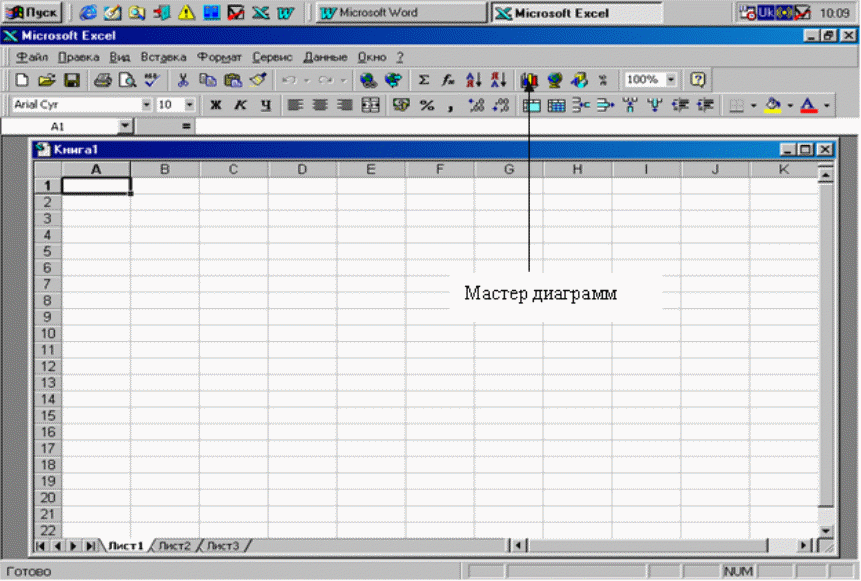861x581 pixels.
Task: Open the Файл menu
Action: pos(31,57)
